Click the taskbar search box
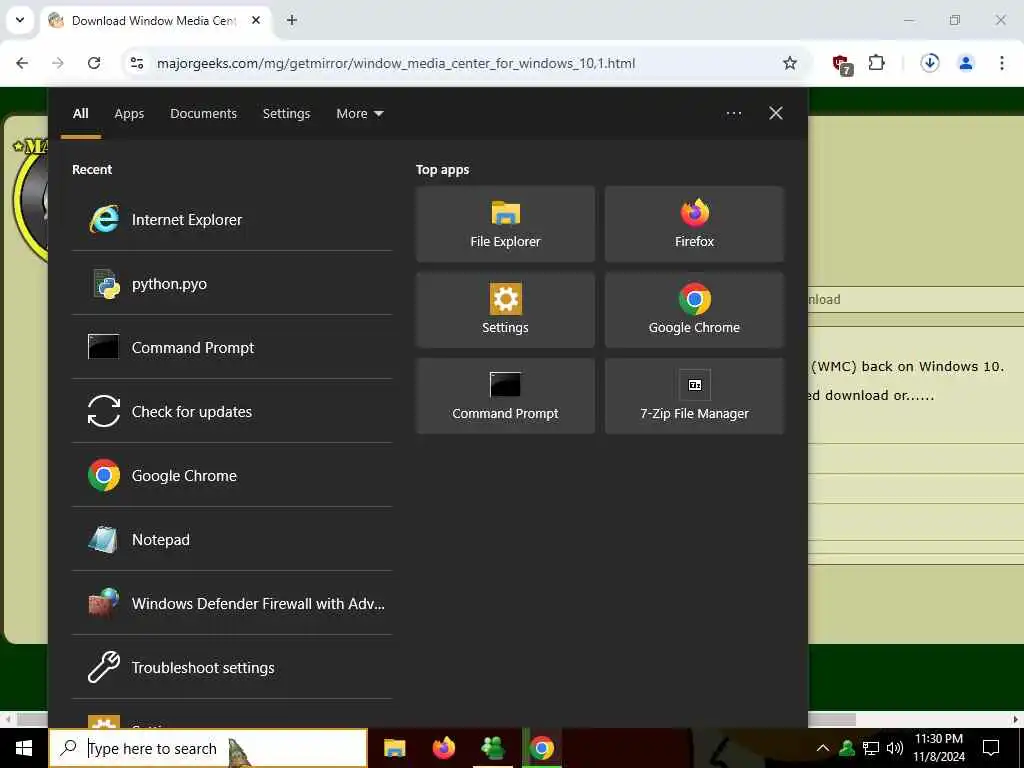The height and width of the screenshot is (768, 1024). click(208, 748)
